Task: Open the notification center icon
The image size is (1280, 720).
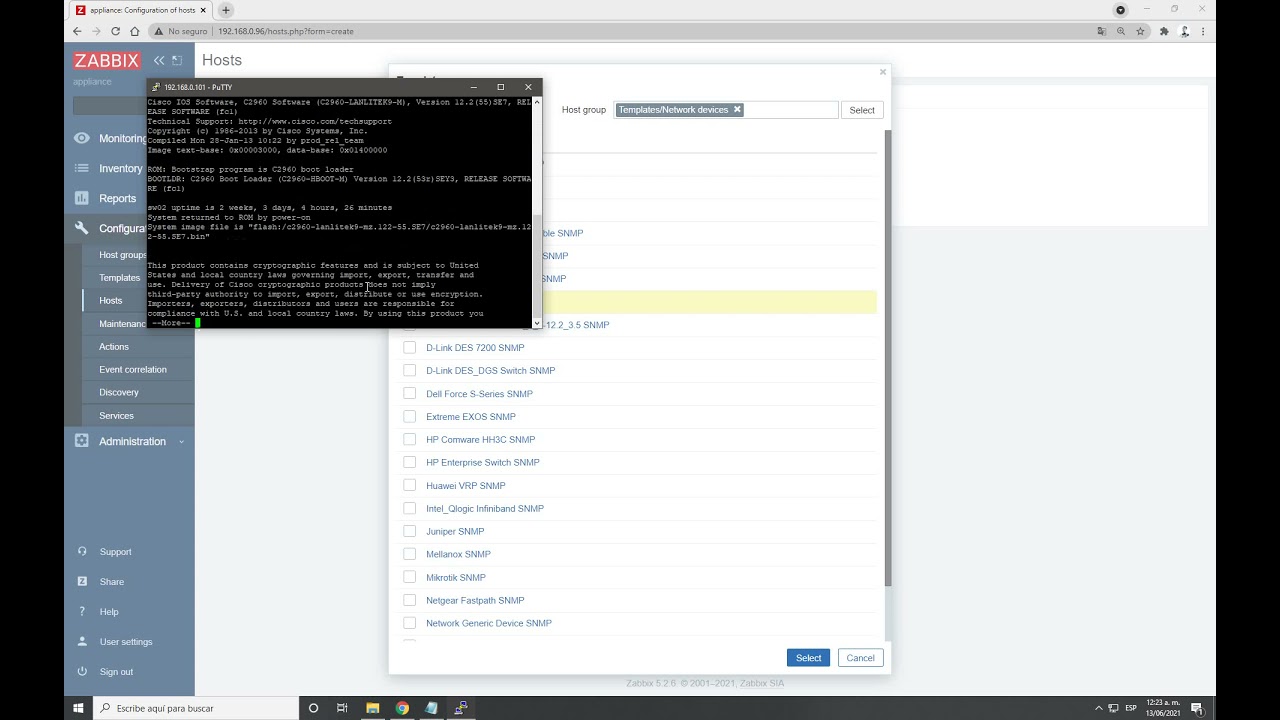Action: tap(1196, 708)
